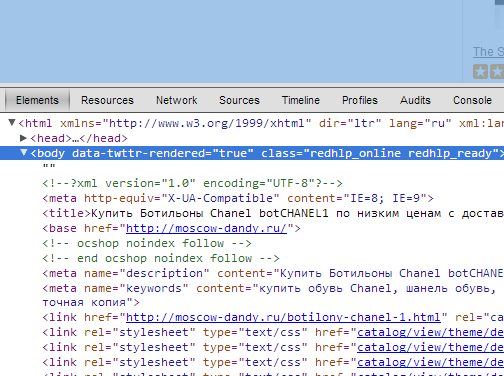This screenshot has height=376, width=504.
Task: Open the botilony-chanel-1.html canonical link
Action: 283,317
